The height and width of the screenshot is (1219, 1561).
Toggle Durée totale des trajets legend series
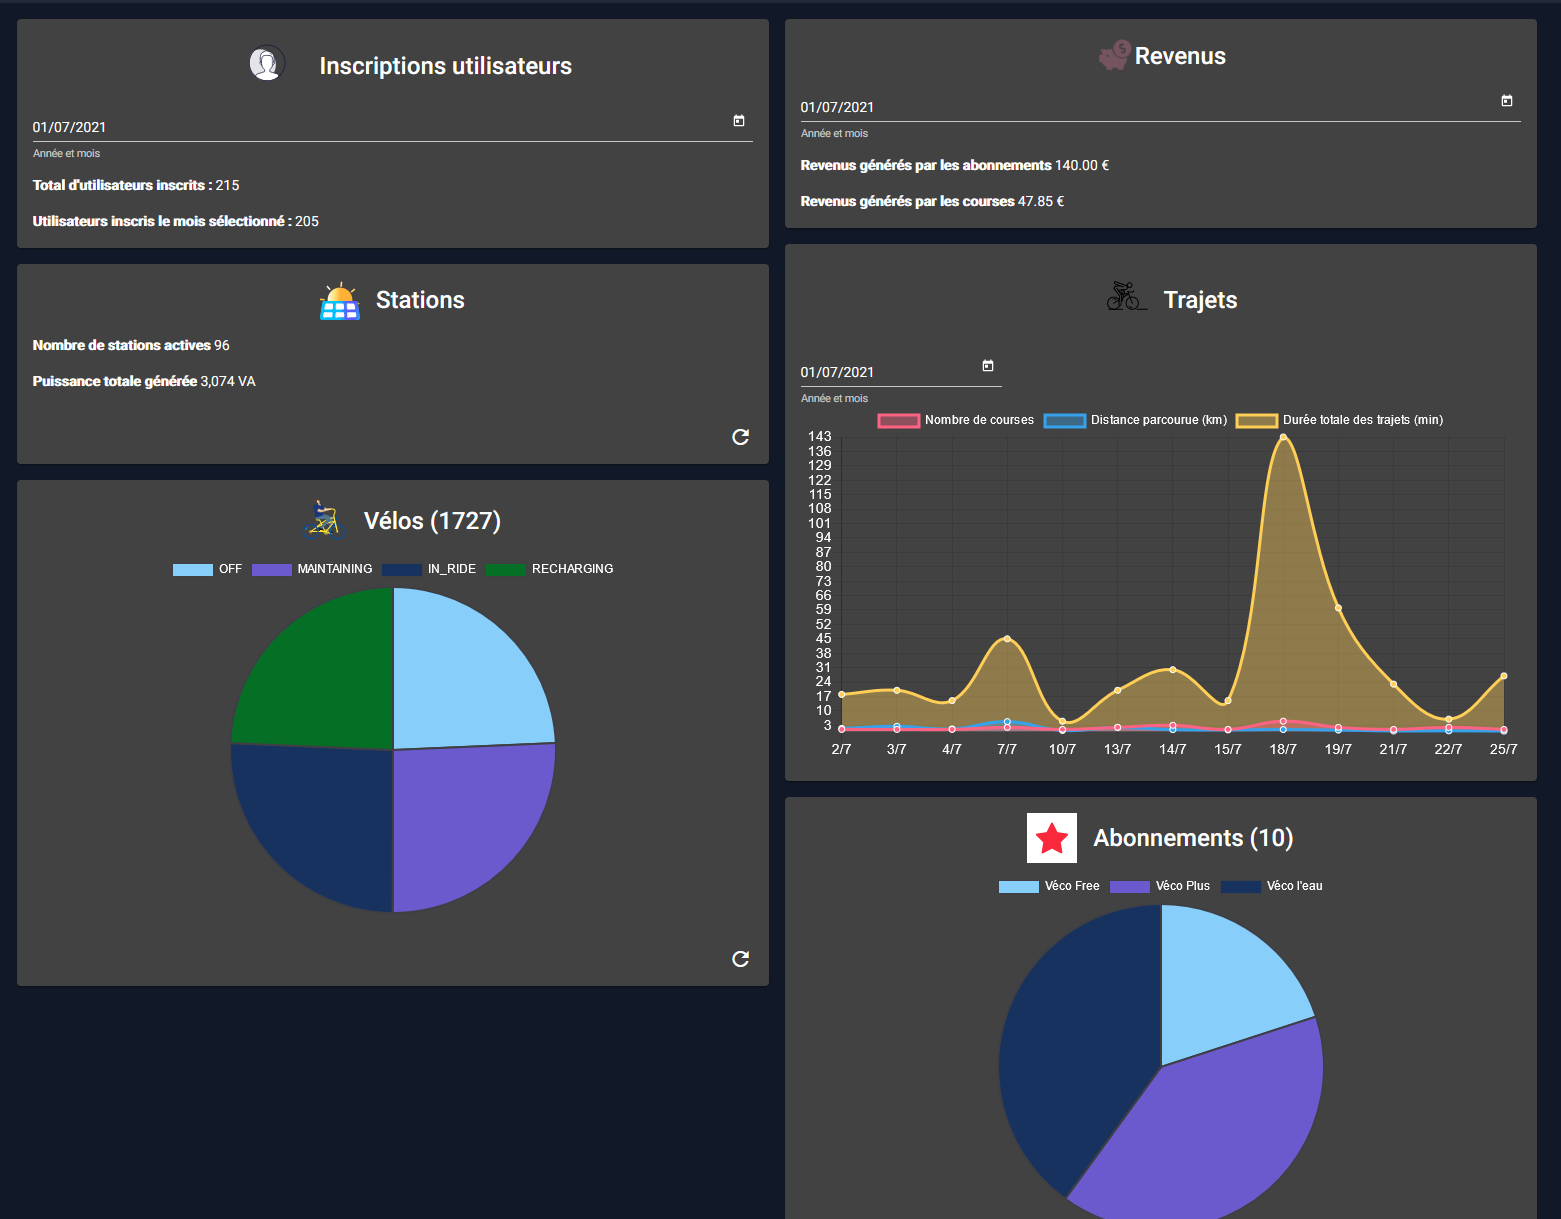point(1340,420)
